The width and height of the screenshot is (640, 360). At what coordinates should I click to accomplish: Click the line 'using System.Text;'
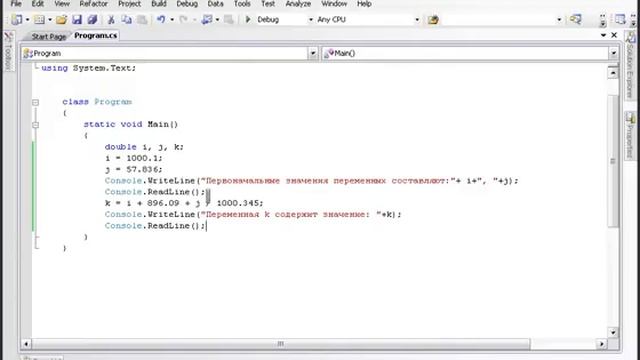[x=89, y=68]
